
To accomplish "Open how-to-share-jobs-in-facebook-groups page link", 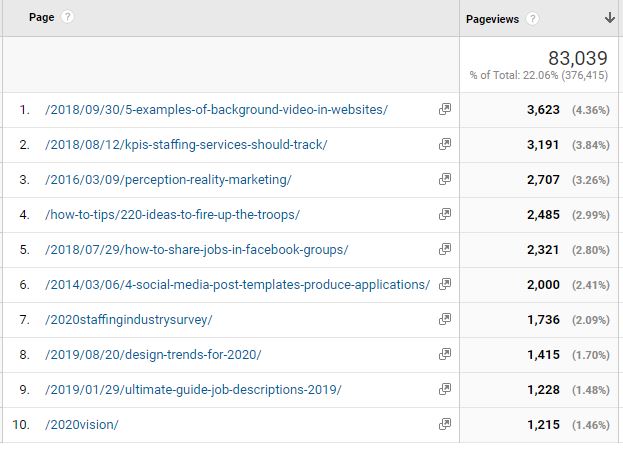I will 197,250.
